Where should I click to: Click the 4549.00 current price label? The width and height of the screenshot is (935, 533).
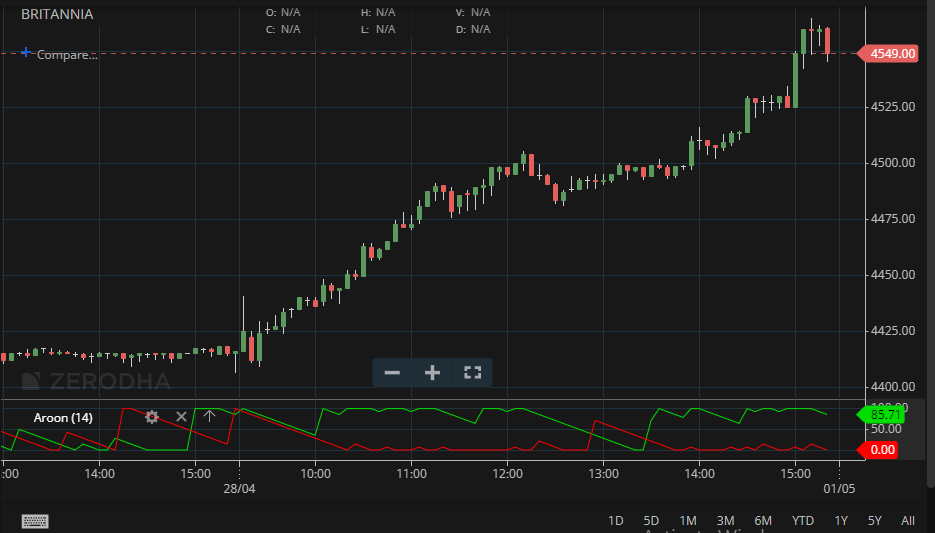pos(888,54)
